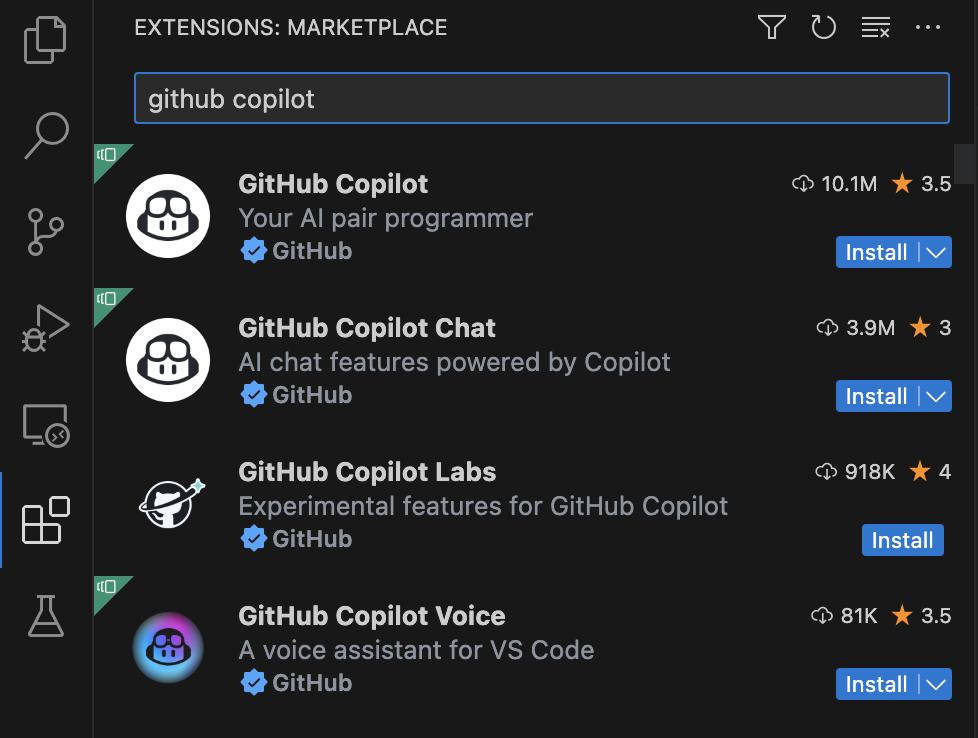978x738 pixels.
Task: Click the verified GitHub publisher badge
Action: (255, 250)
